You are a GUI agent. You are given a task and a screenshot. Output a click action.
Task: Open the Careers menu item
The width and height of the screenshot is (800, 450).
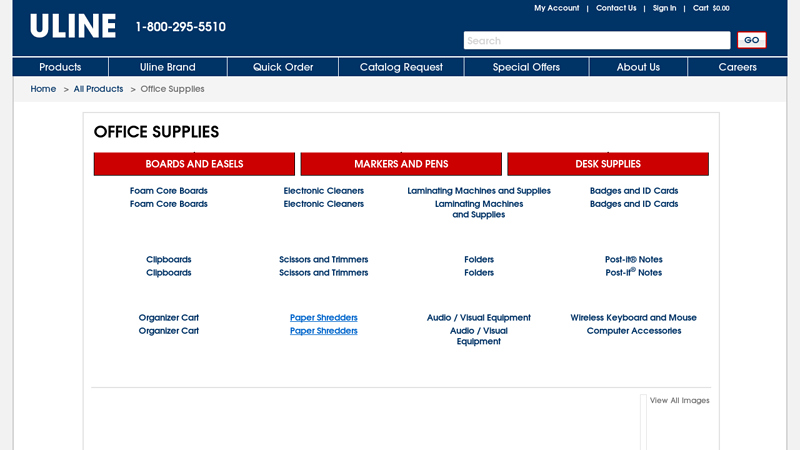tap(737, 67)
